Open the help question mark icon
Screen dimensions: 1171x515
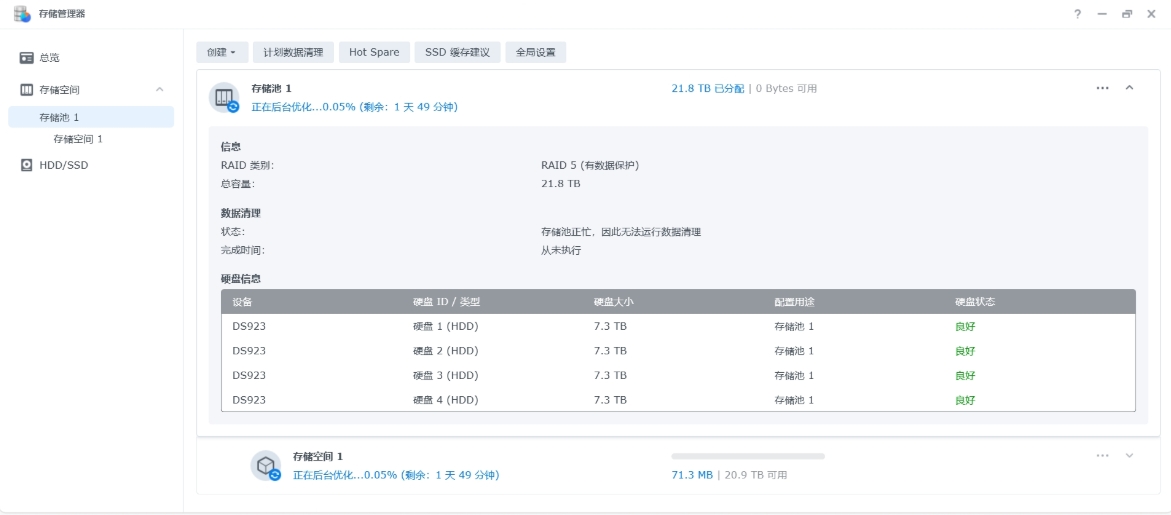[1078, 14]
